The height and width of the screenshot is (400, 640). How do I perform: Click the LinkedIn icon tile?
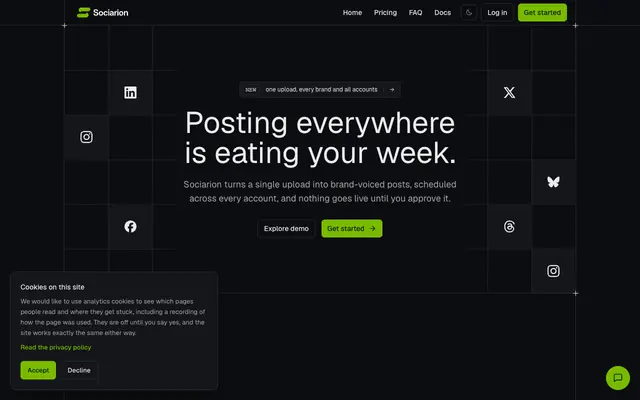131,93
